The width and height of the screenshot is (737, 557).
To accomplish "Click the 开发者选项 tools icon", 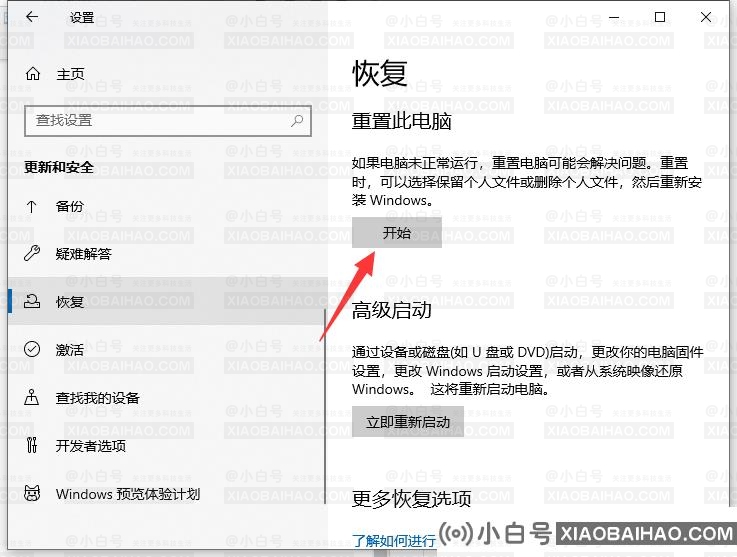I will point(31,445).
